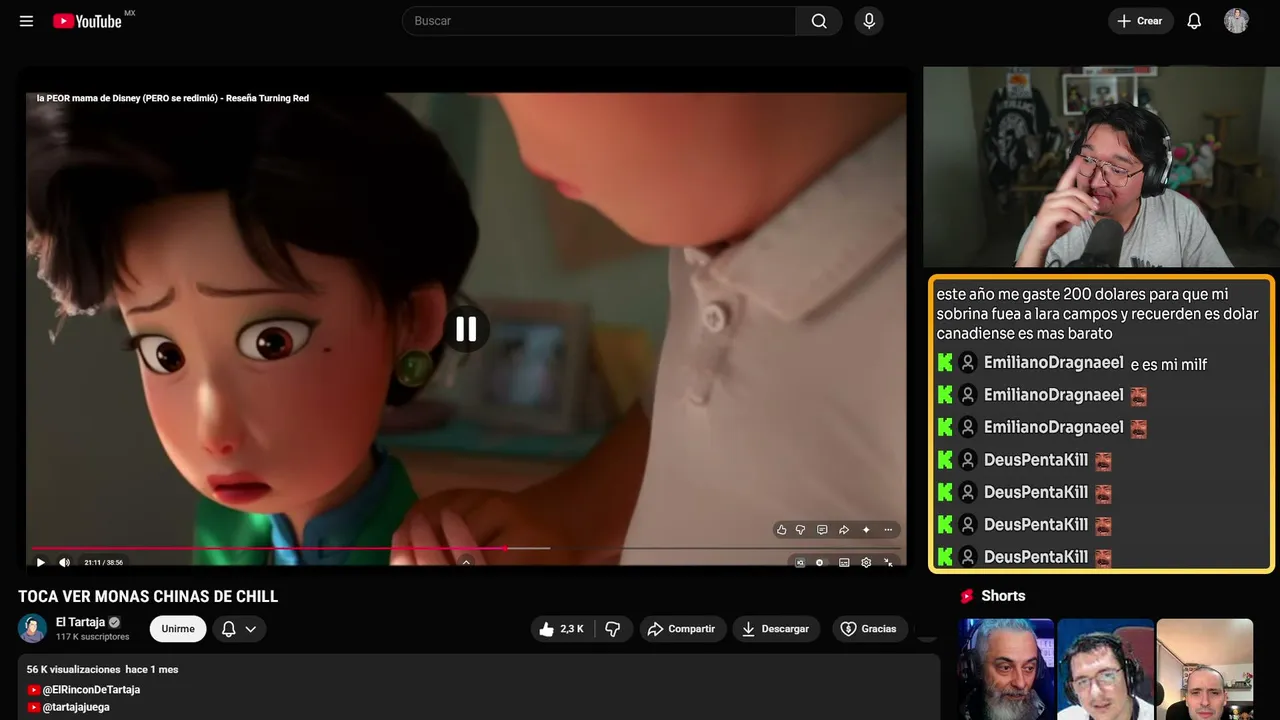The width and height of the screenshot is (1280, 720).
Task: Click the embedded video title about Turning Red
Action: point(173,98)
